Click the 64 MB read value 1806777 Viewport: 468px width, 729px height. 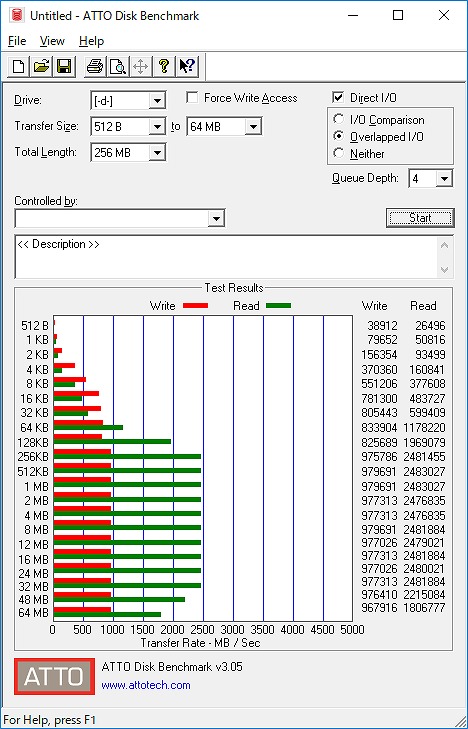pos(424,607)
